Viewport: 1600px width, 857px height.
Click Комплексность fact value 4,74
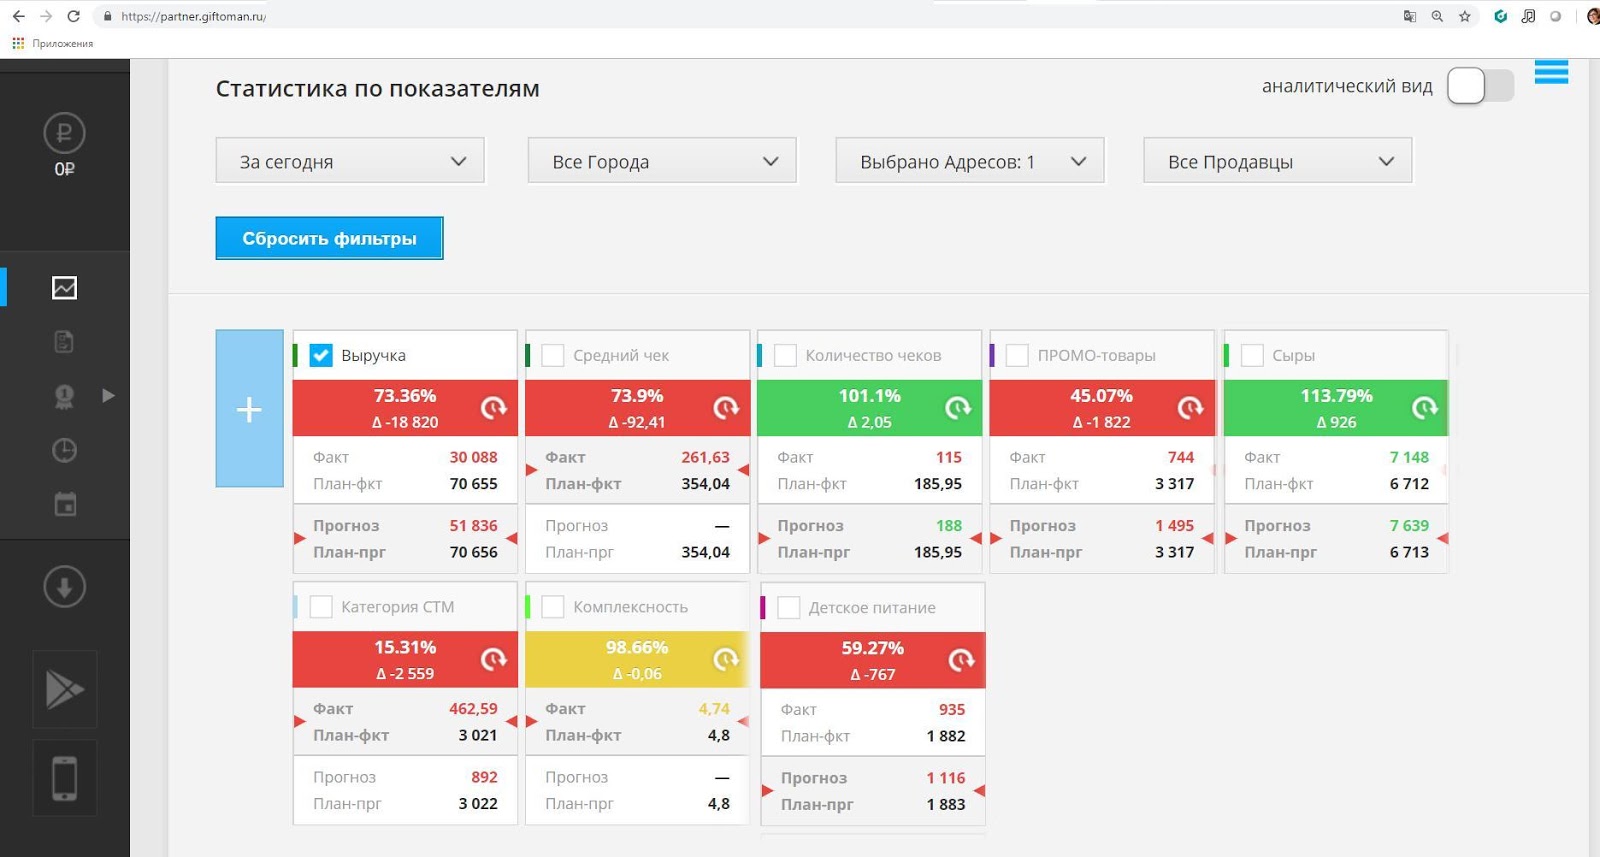(x=714, y=708)
